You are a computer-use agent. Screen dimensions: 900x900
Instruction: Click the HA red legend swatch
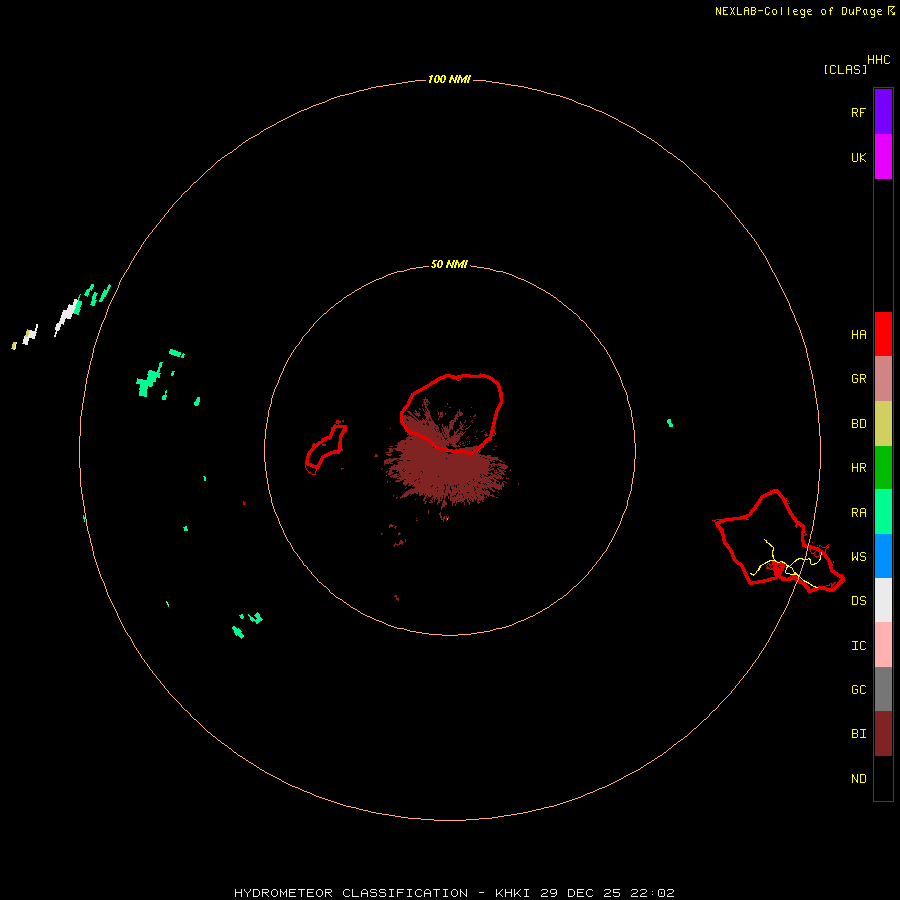pyautogui.click(x=883, y=334)
